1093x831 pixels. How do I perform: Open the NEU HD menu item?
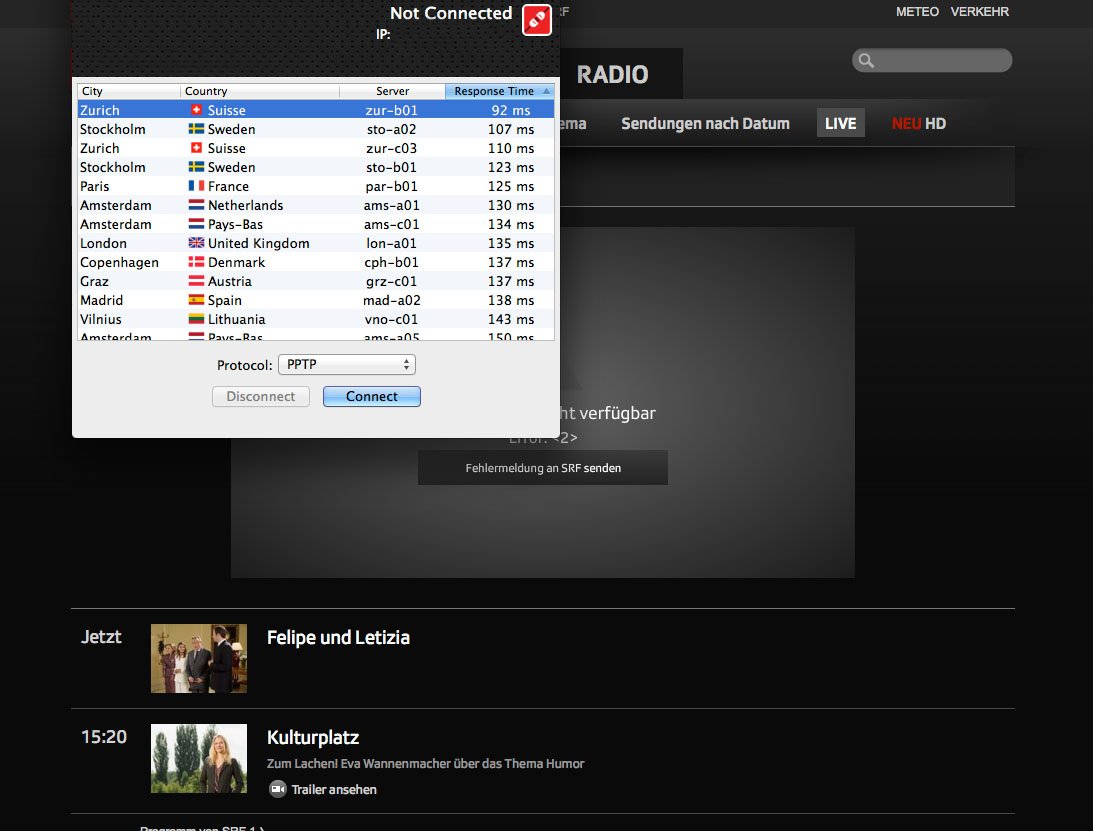point(919,123)
